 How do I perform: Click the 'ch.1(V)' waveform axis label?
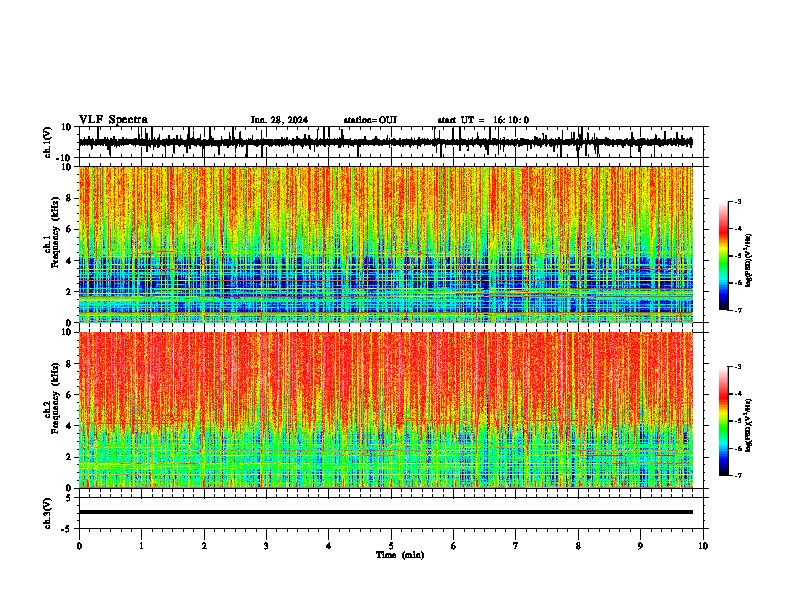click(x=48, y=142)
